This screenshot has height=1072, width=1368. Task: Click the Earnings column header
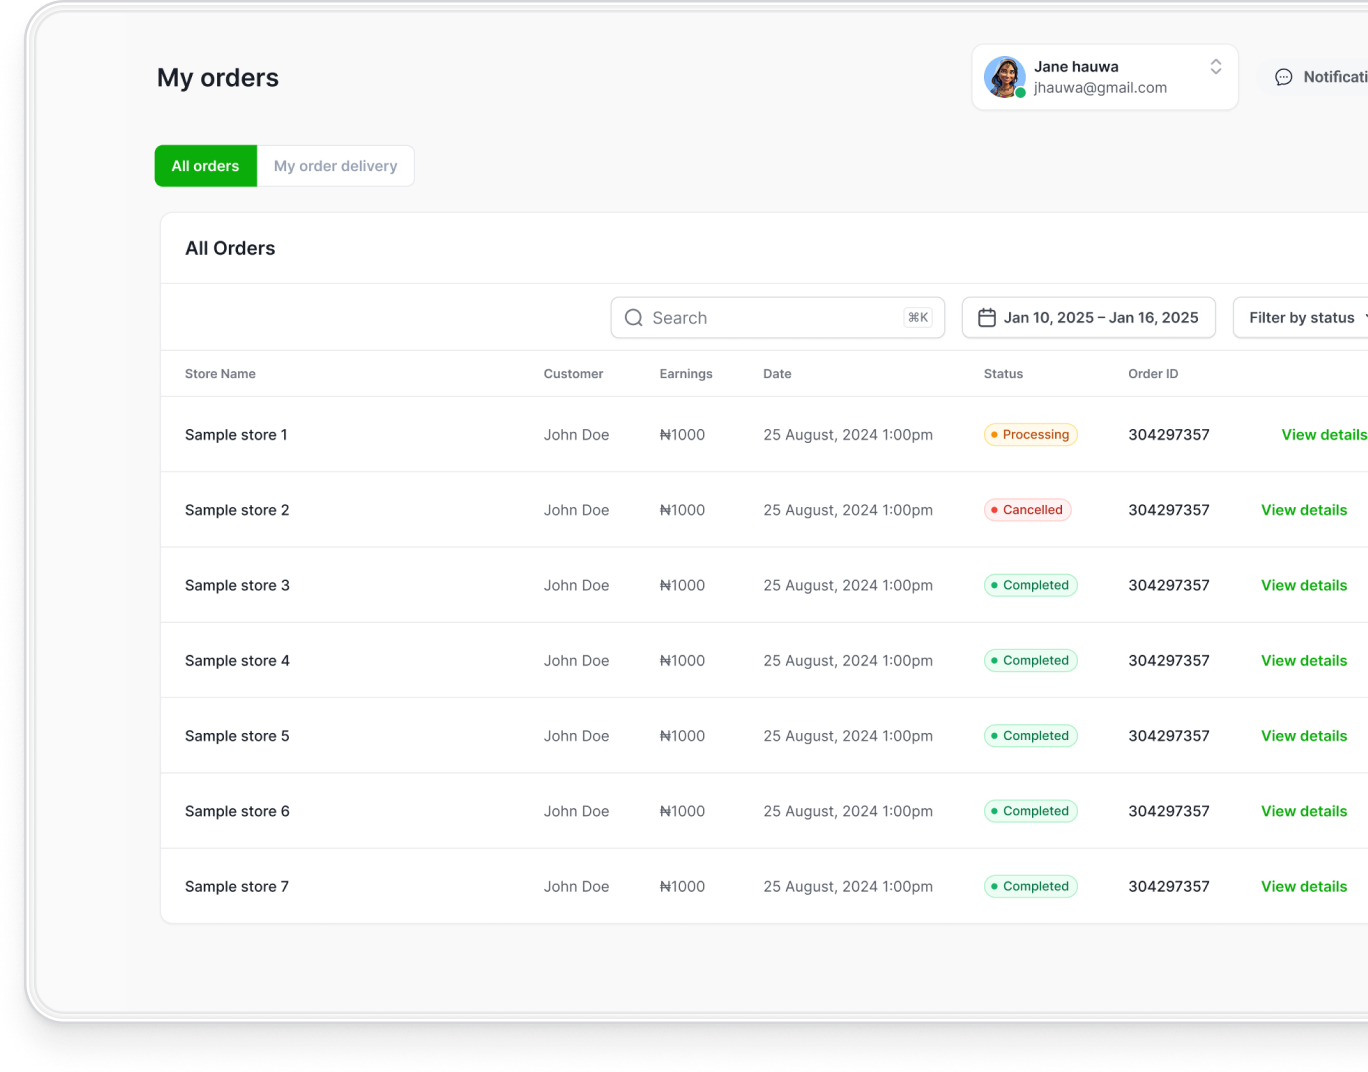685,374
